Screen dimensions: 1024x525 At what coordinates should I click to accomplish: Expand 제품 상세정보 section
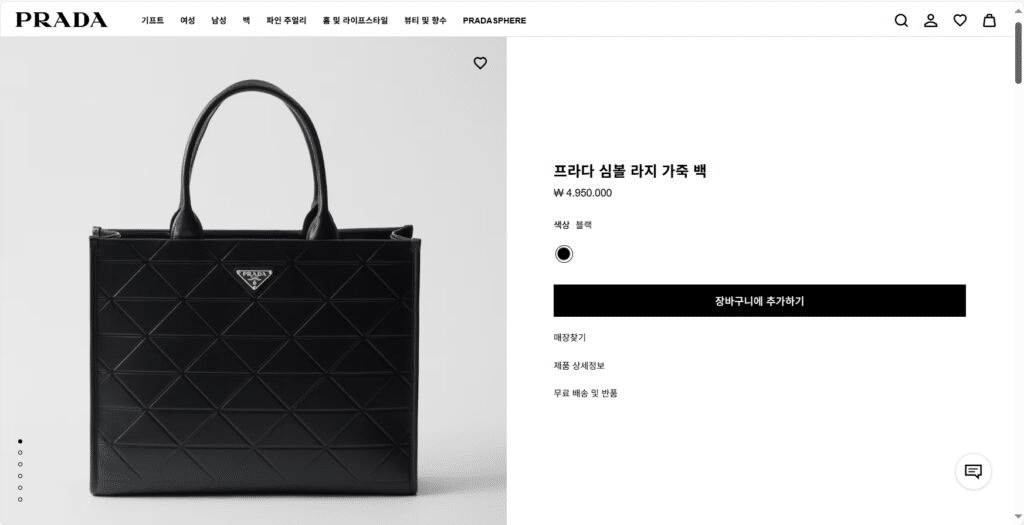tap(579, 366)
